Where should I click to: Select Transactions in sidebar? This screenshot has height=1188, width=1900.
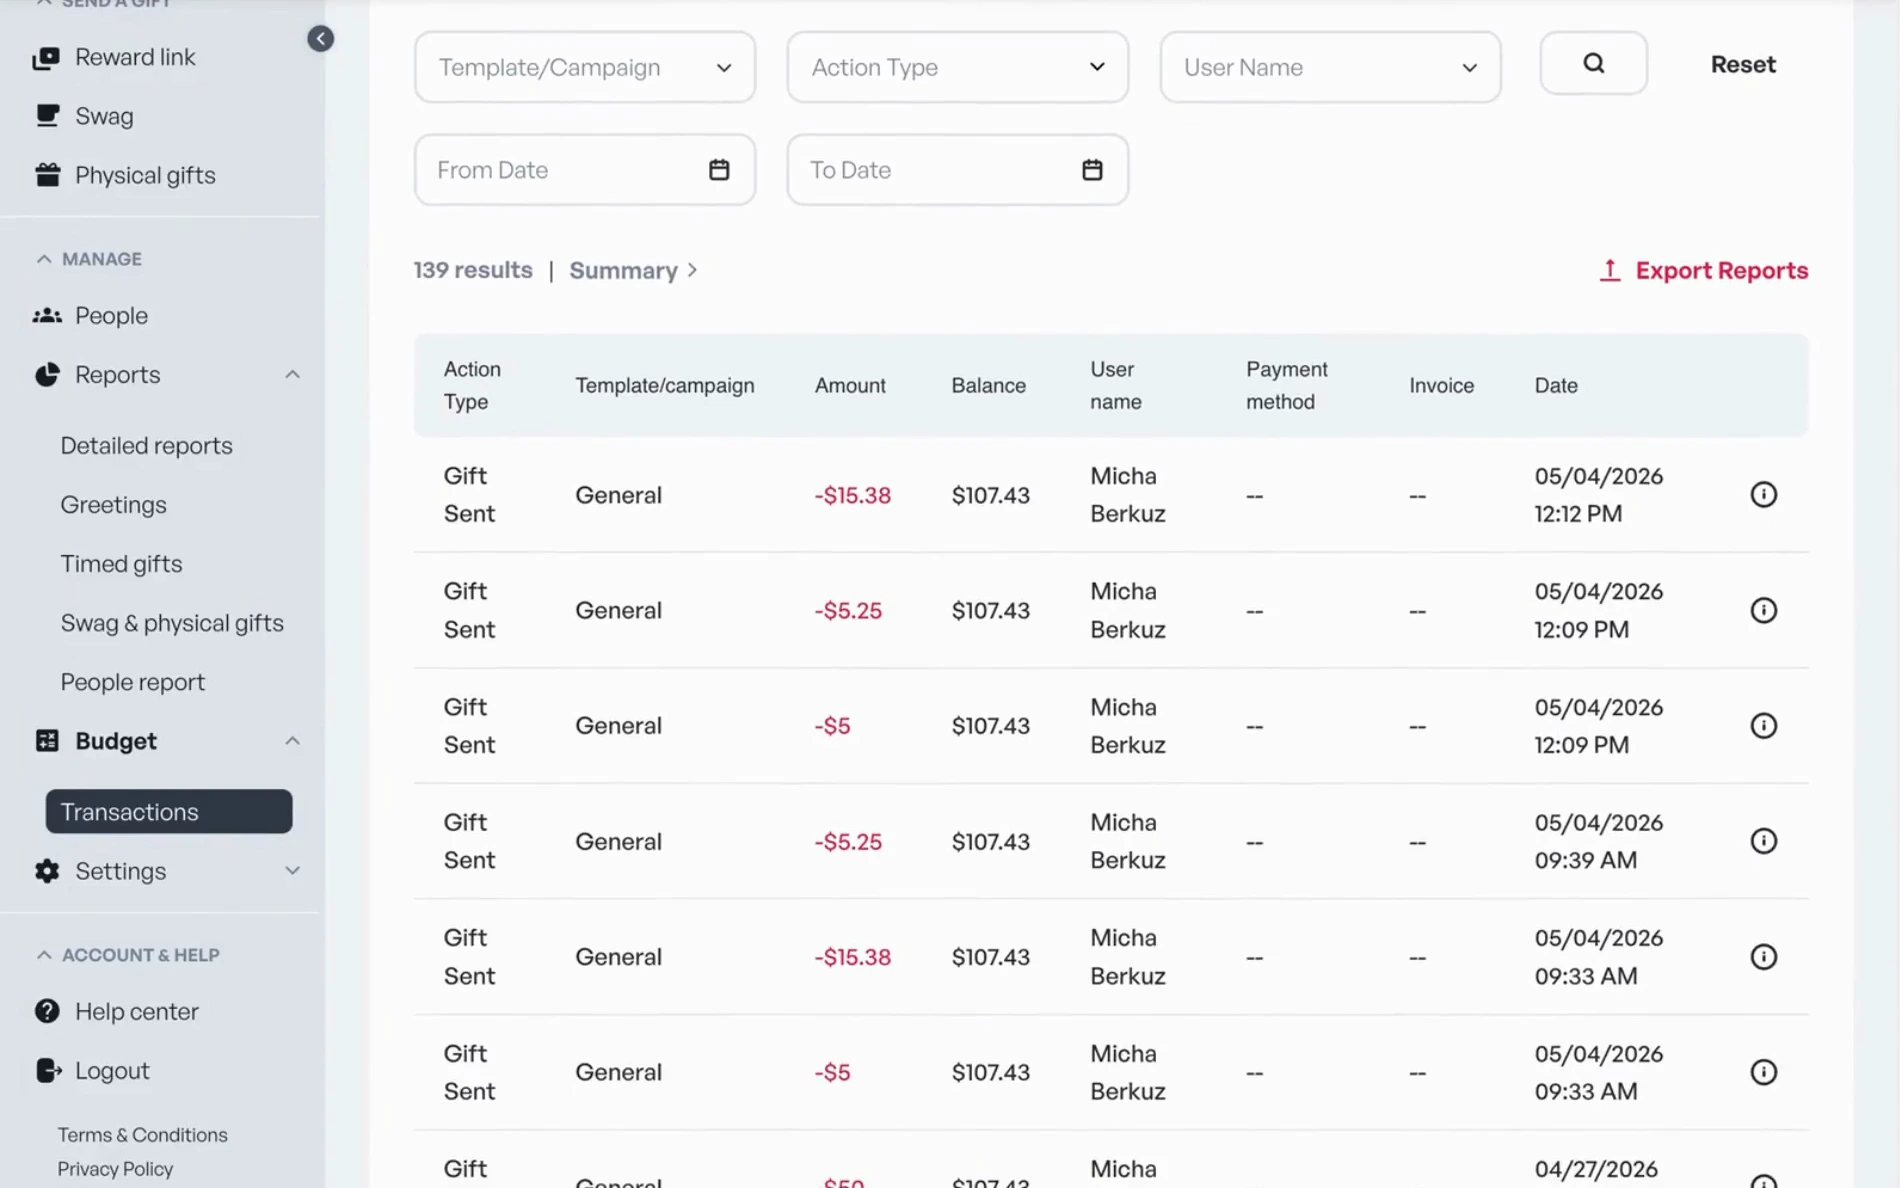pos(169,812)
